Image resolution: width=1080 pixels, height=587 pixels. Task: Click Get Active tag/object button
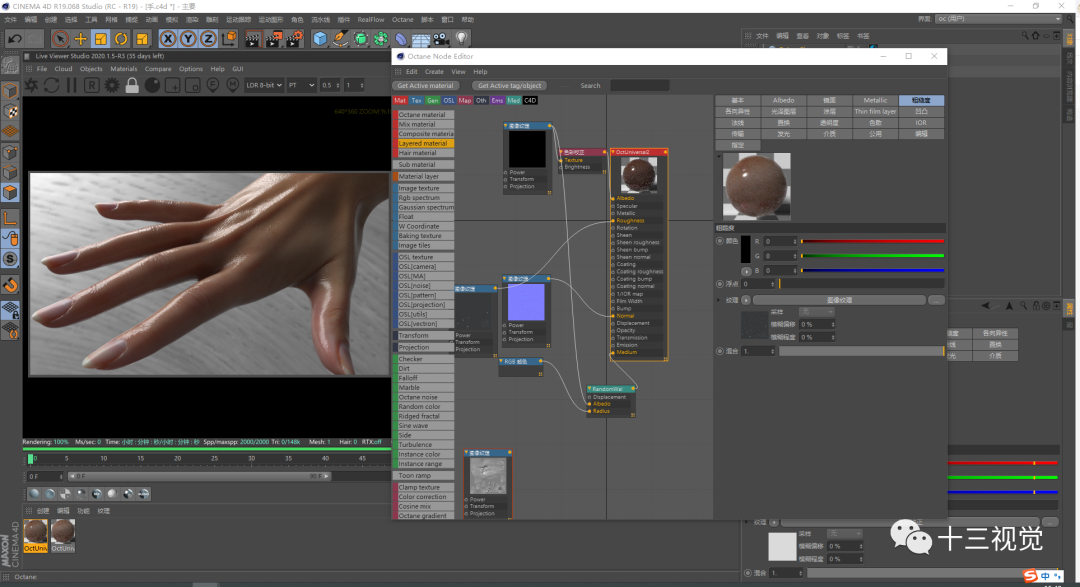pos(510,85)
